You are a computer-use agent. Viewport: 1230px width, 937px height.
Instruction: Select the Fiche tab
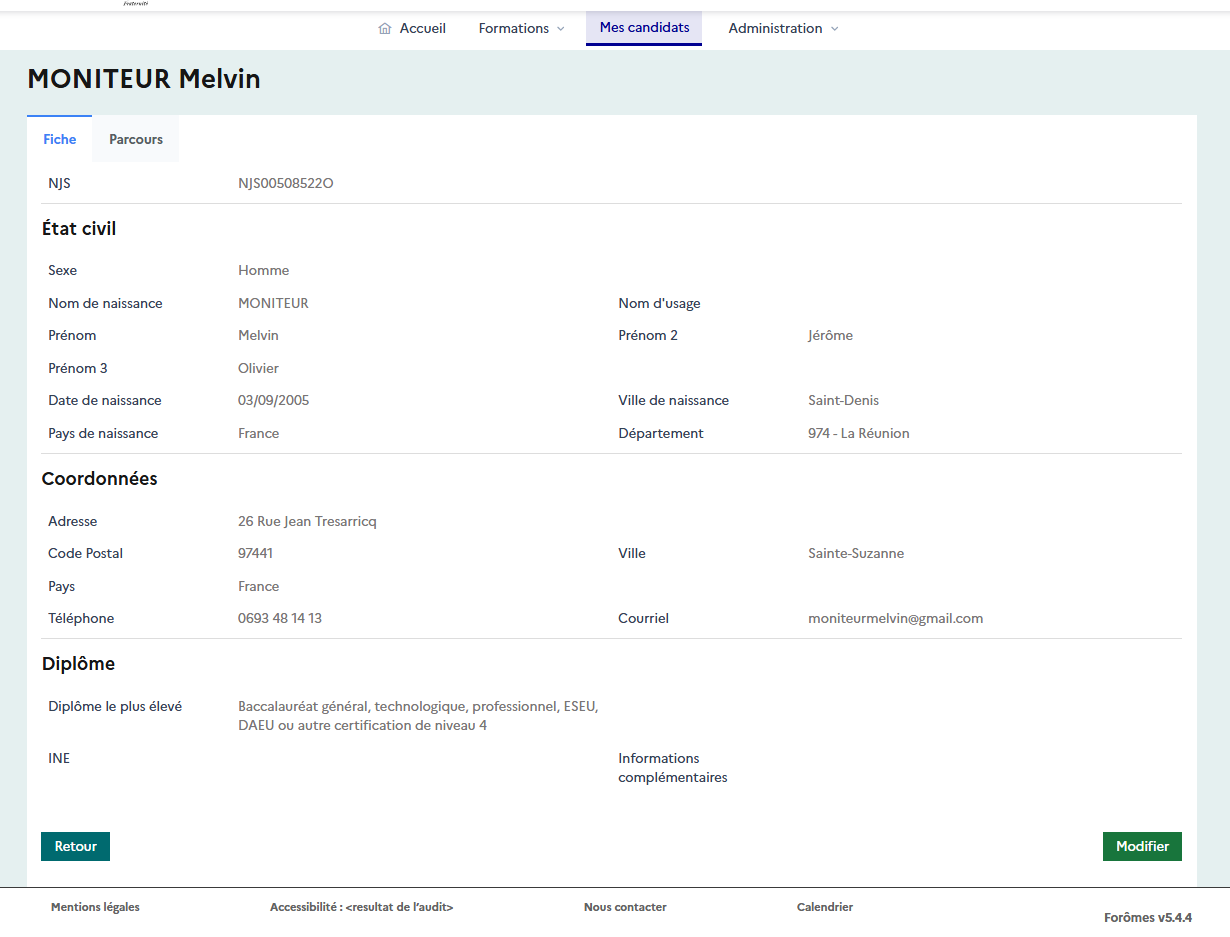60,139
